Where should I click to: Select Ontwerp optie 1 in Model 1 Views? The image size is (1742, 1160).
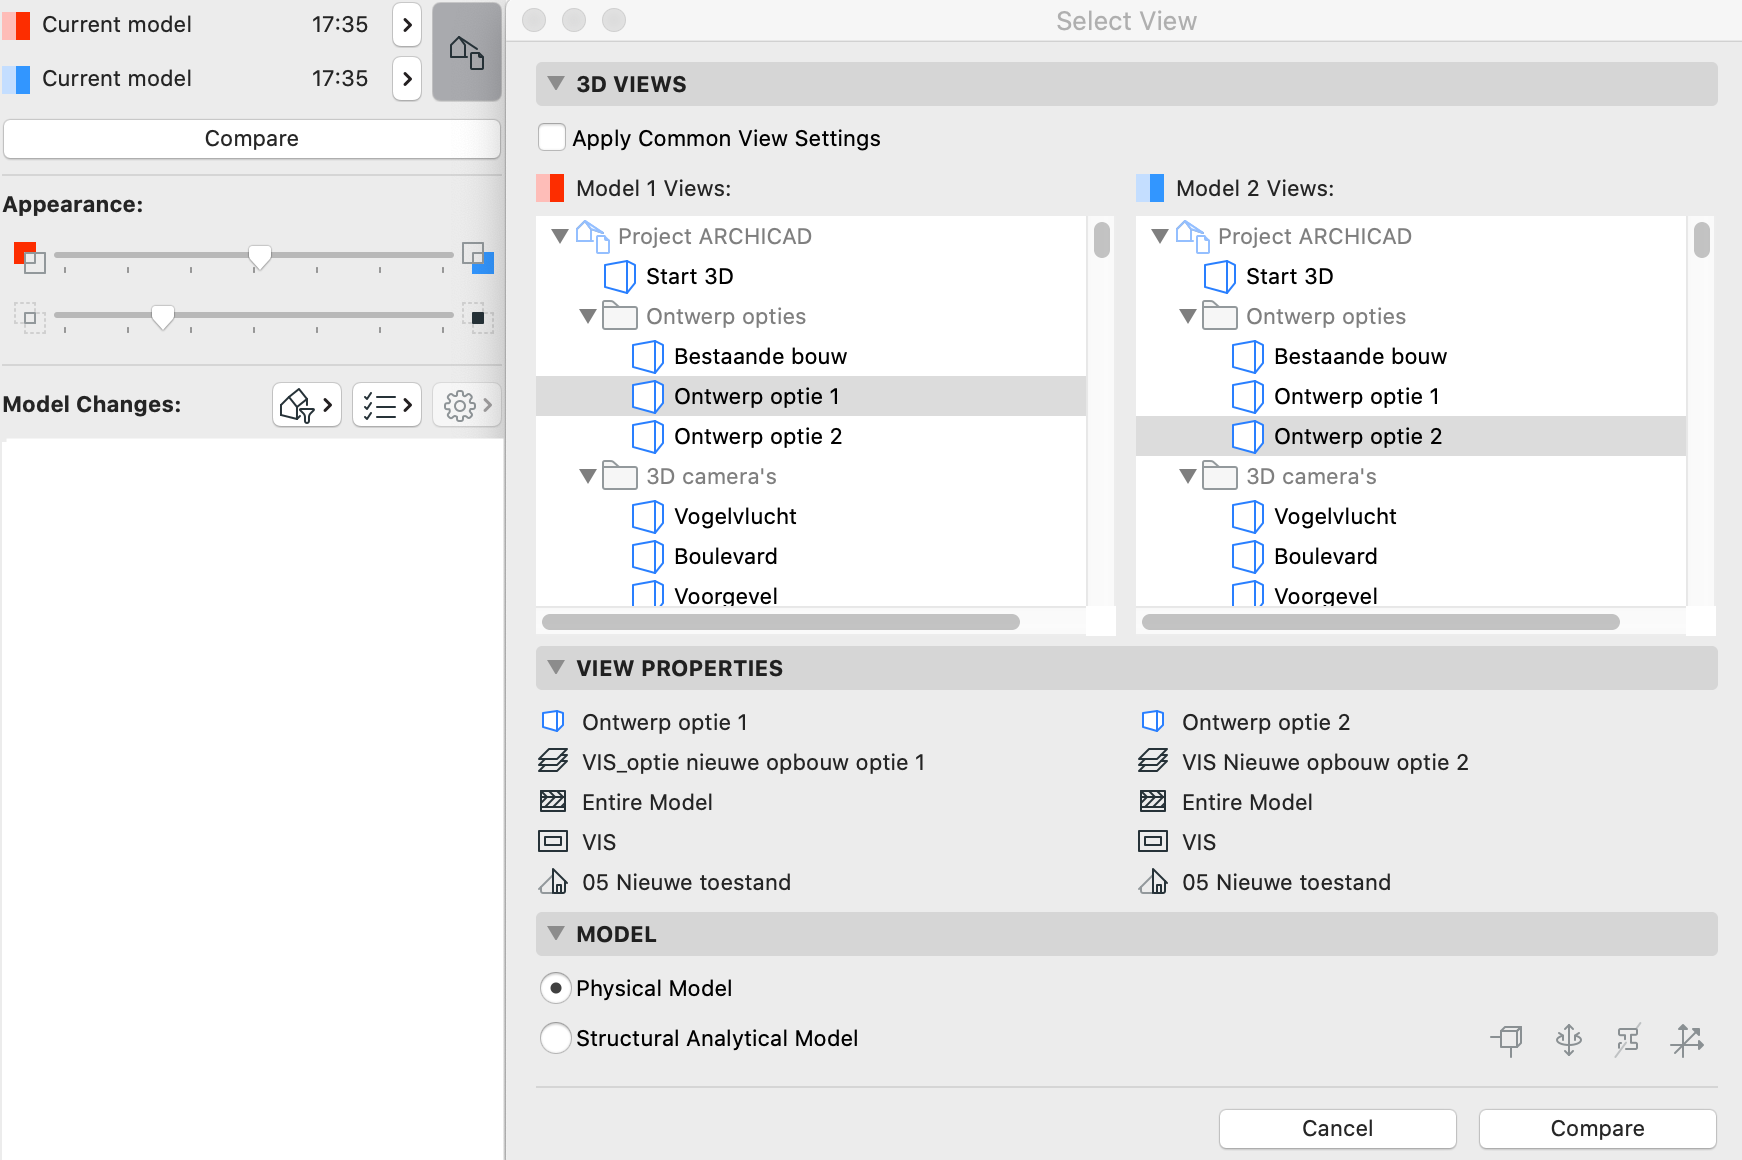click(811, 396)
